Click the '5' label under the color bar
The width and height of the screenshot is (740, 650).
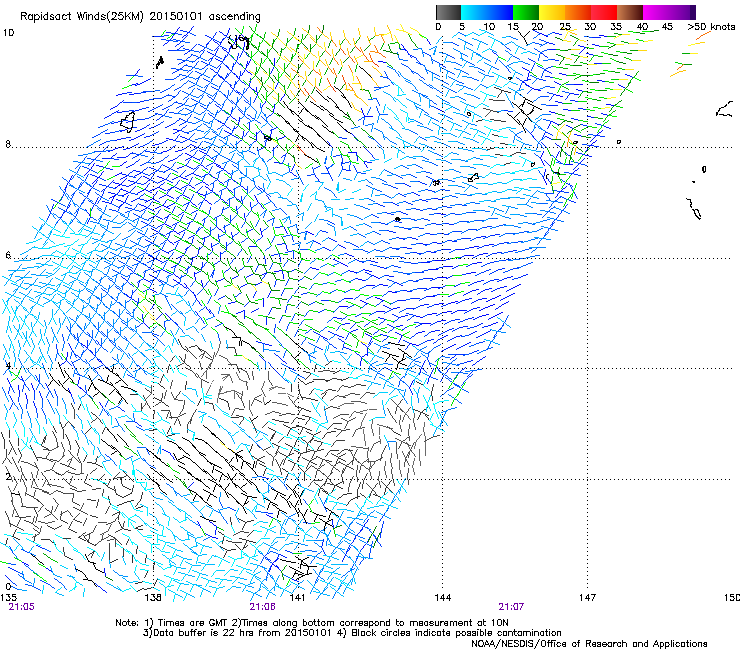point(462,27)
